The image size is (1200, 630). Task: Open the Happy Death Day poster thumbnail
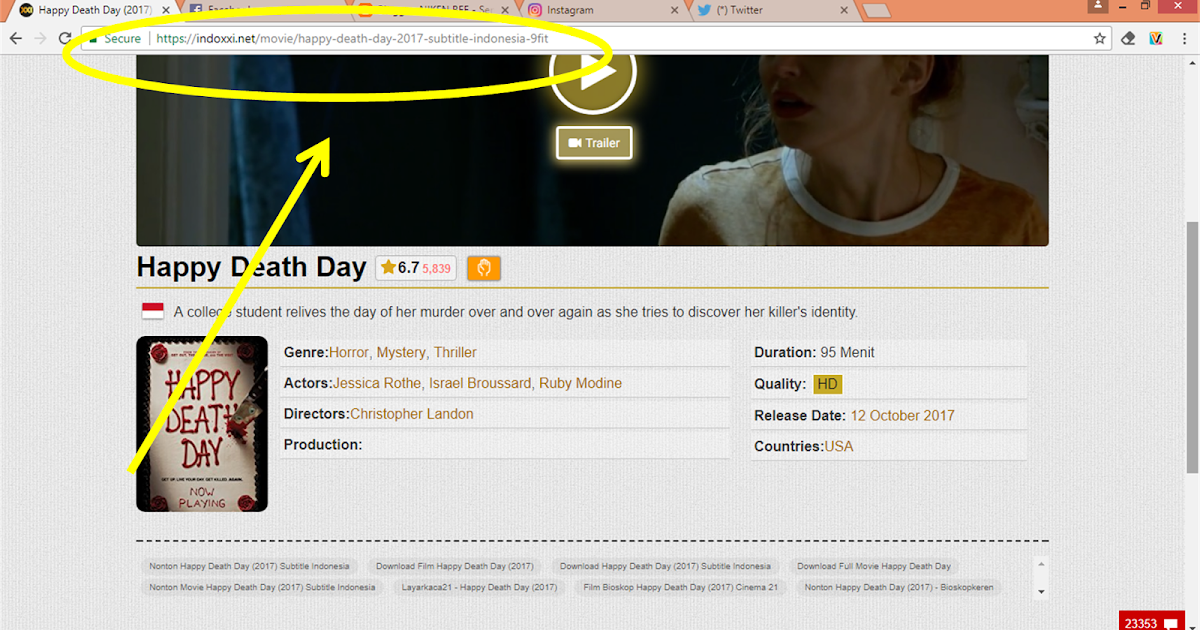click(x=202, y=424)
